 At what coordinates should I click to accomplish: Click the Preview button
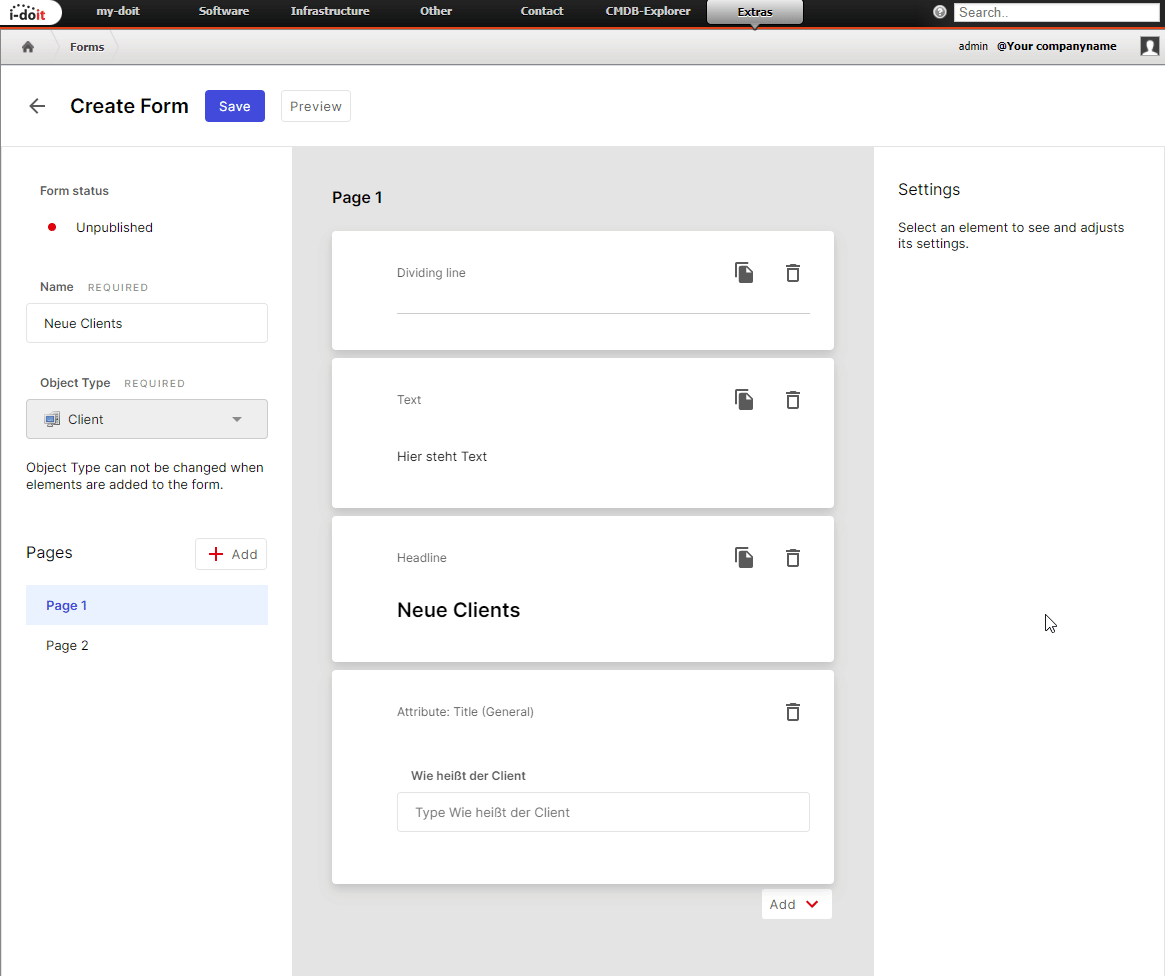[316, 106]
